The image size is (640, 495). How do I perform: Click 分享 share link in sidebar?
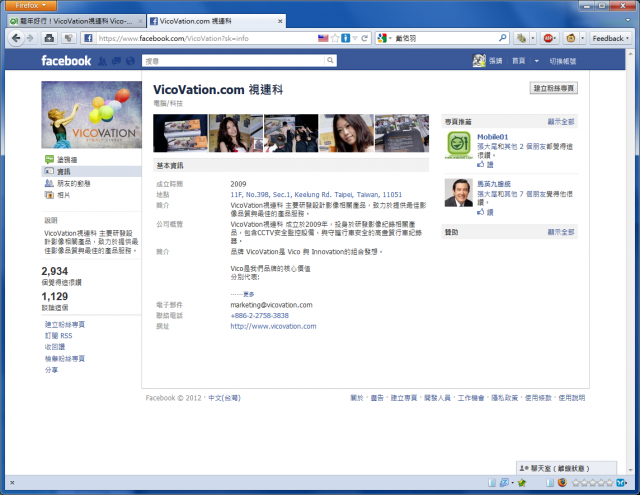pyautogui.click(x=51, y=370)
